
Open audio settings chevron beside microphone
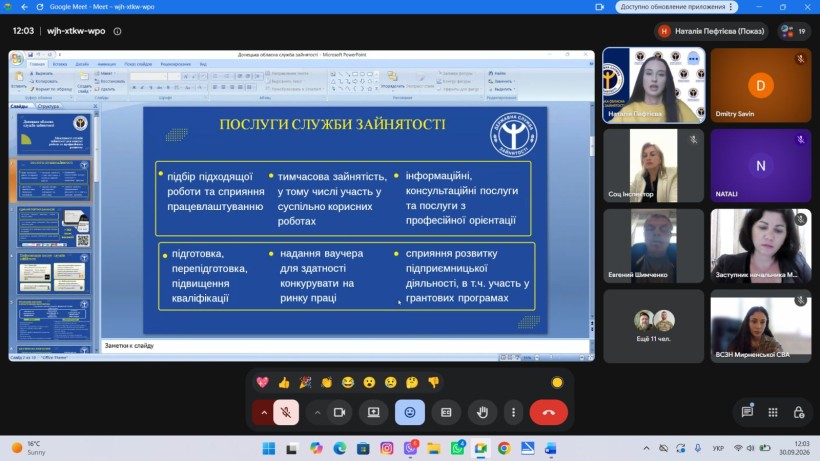(264, 412)
